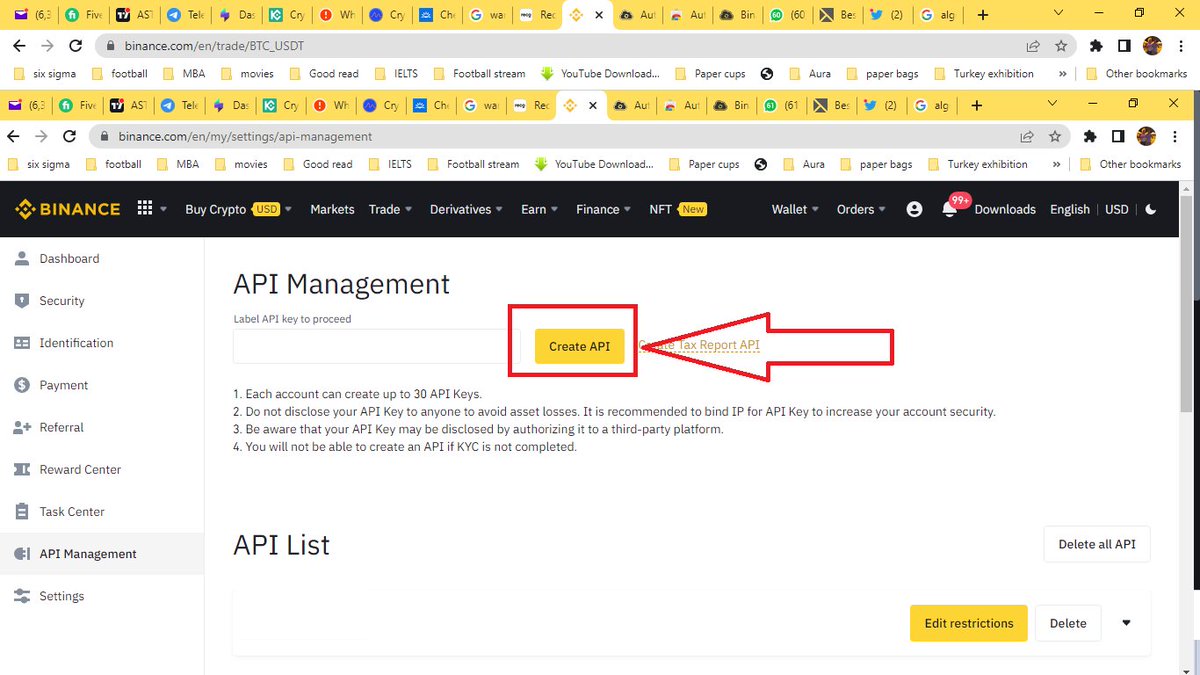
Task: Reload the api-management page
Action: pos(69,136)
